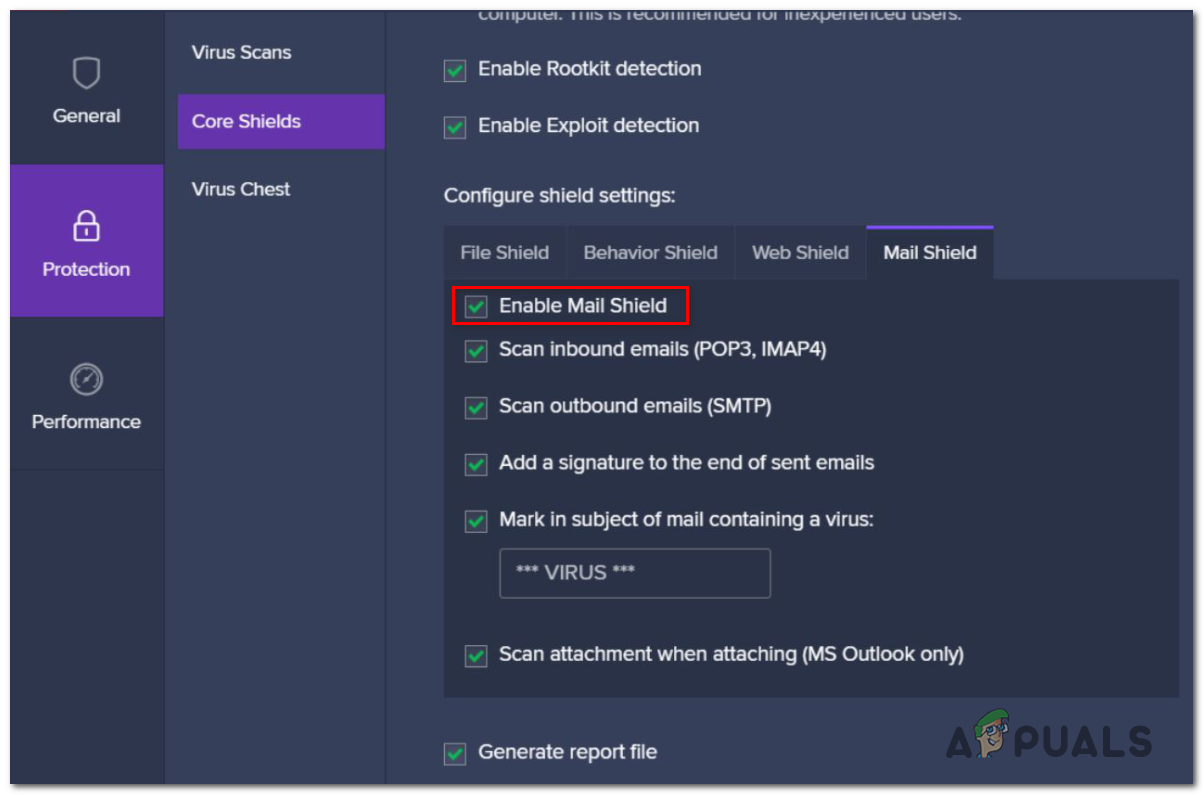Image resolution: width=1204 pixels, height=795 pixels.
Task: Uncheck Enable Mail Shield
Action: pos(476,307)
